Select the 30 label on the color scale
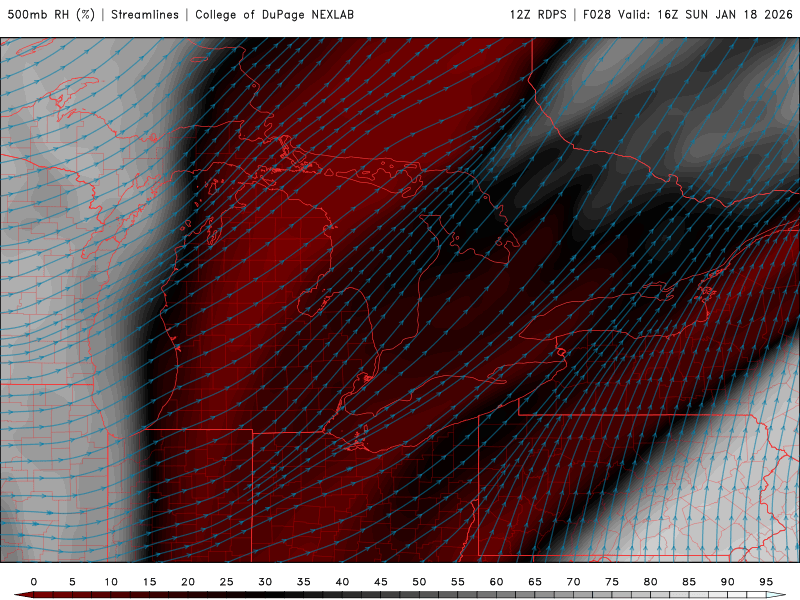The height and width of the screenshot is (600, 800). [265, 582]
